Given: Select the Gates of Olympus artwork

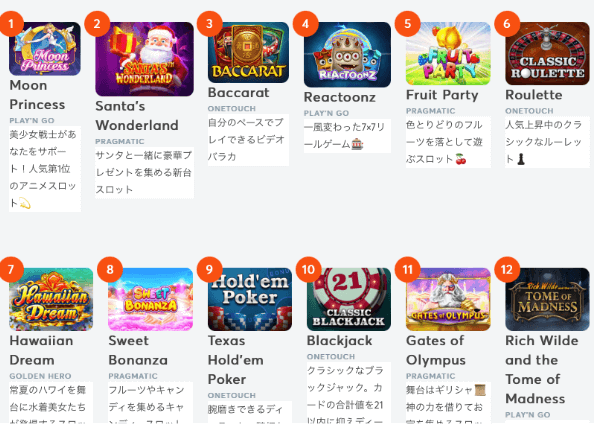Looking at the screenshot, I should [x=448, y=299].
